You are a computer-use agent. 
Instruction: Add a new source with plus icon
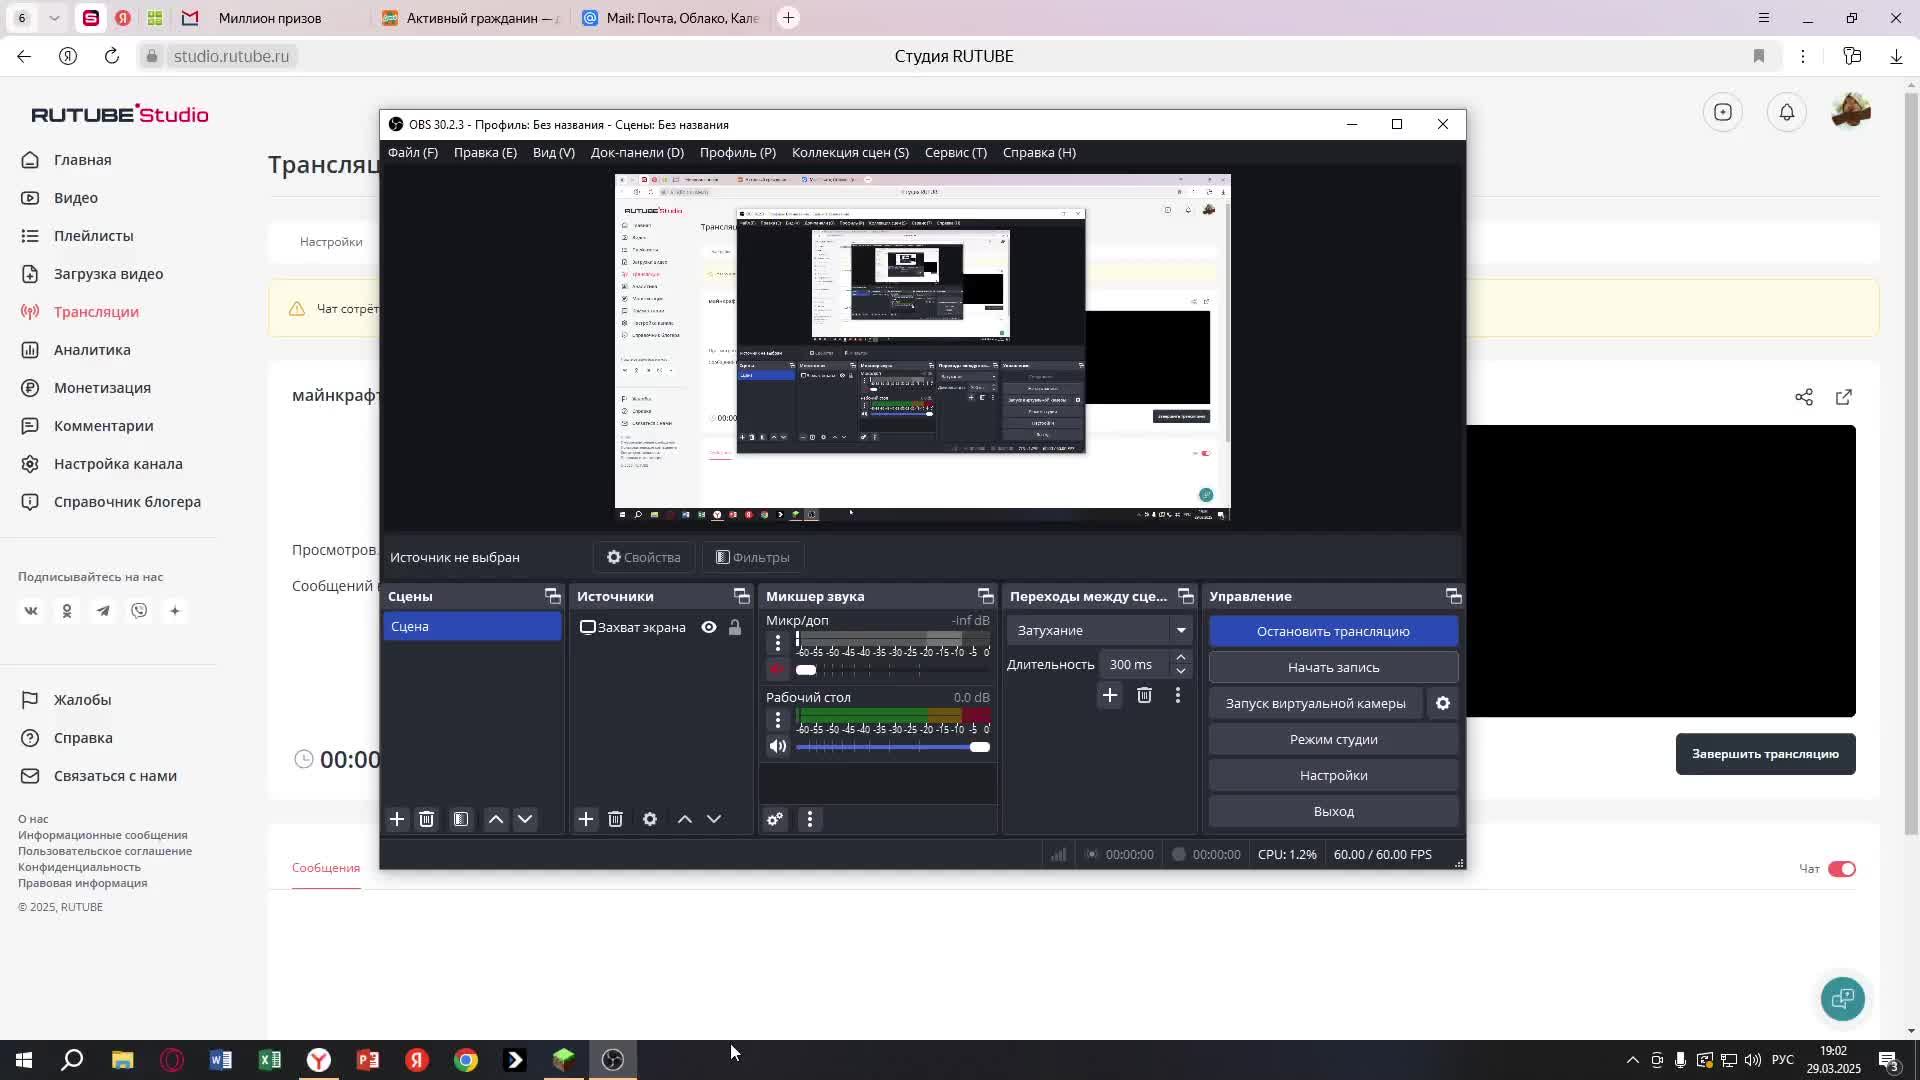pyautogui.click(x=586, y=820)
